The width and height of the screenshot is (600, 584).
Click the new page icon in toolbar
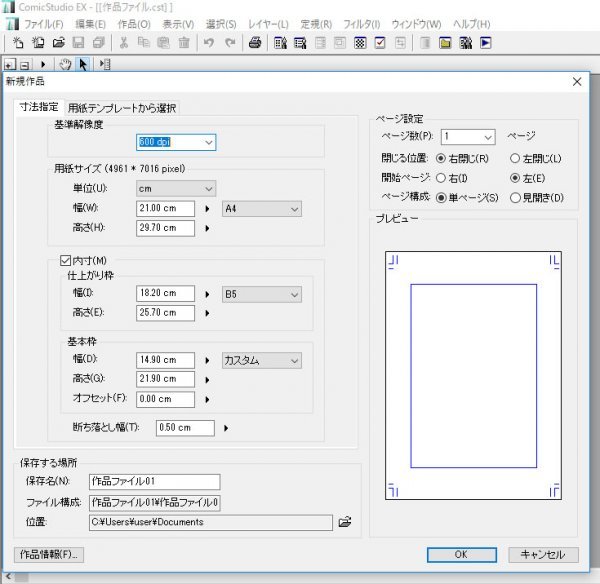tap(20, 43)
